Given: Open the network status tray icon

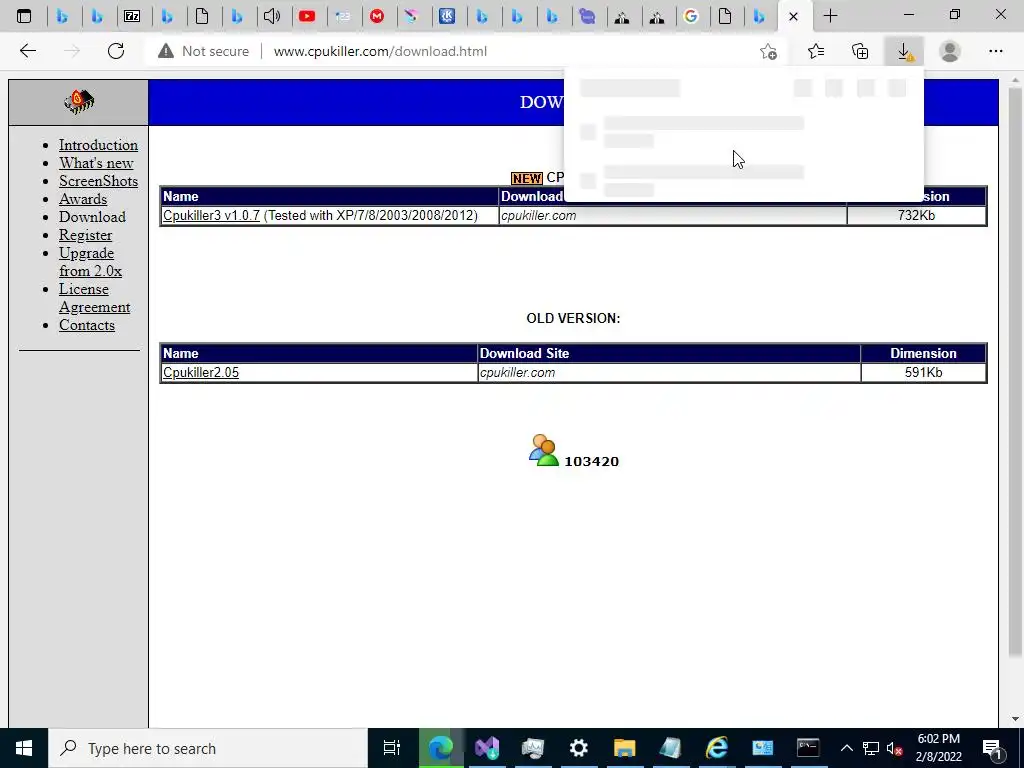Looking at the screenshot, I should pyautogui.click(x=871, y=748).
